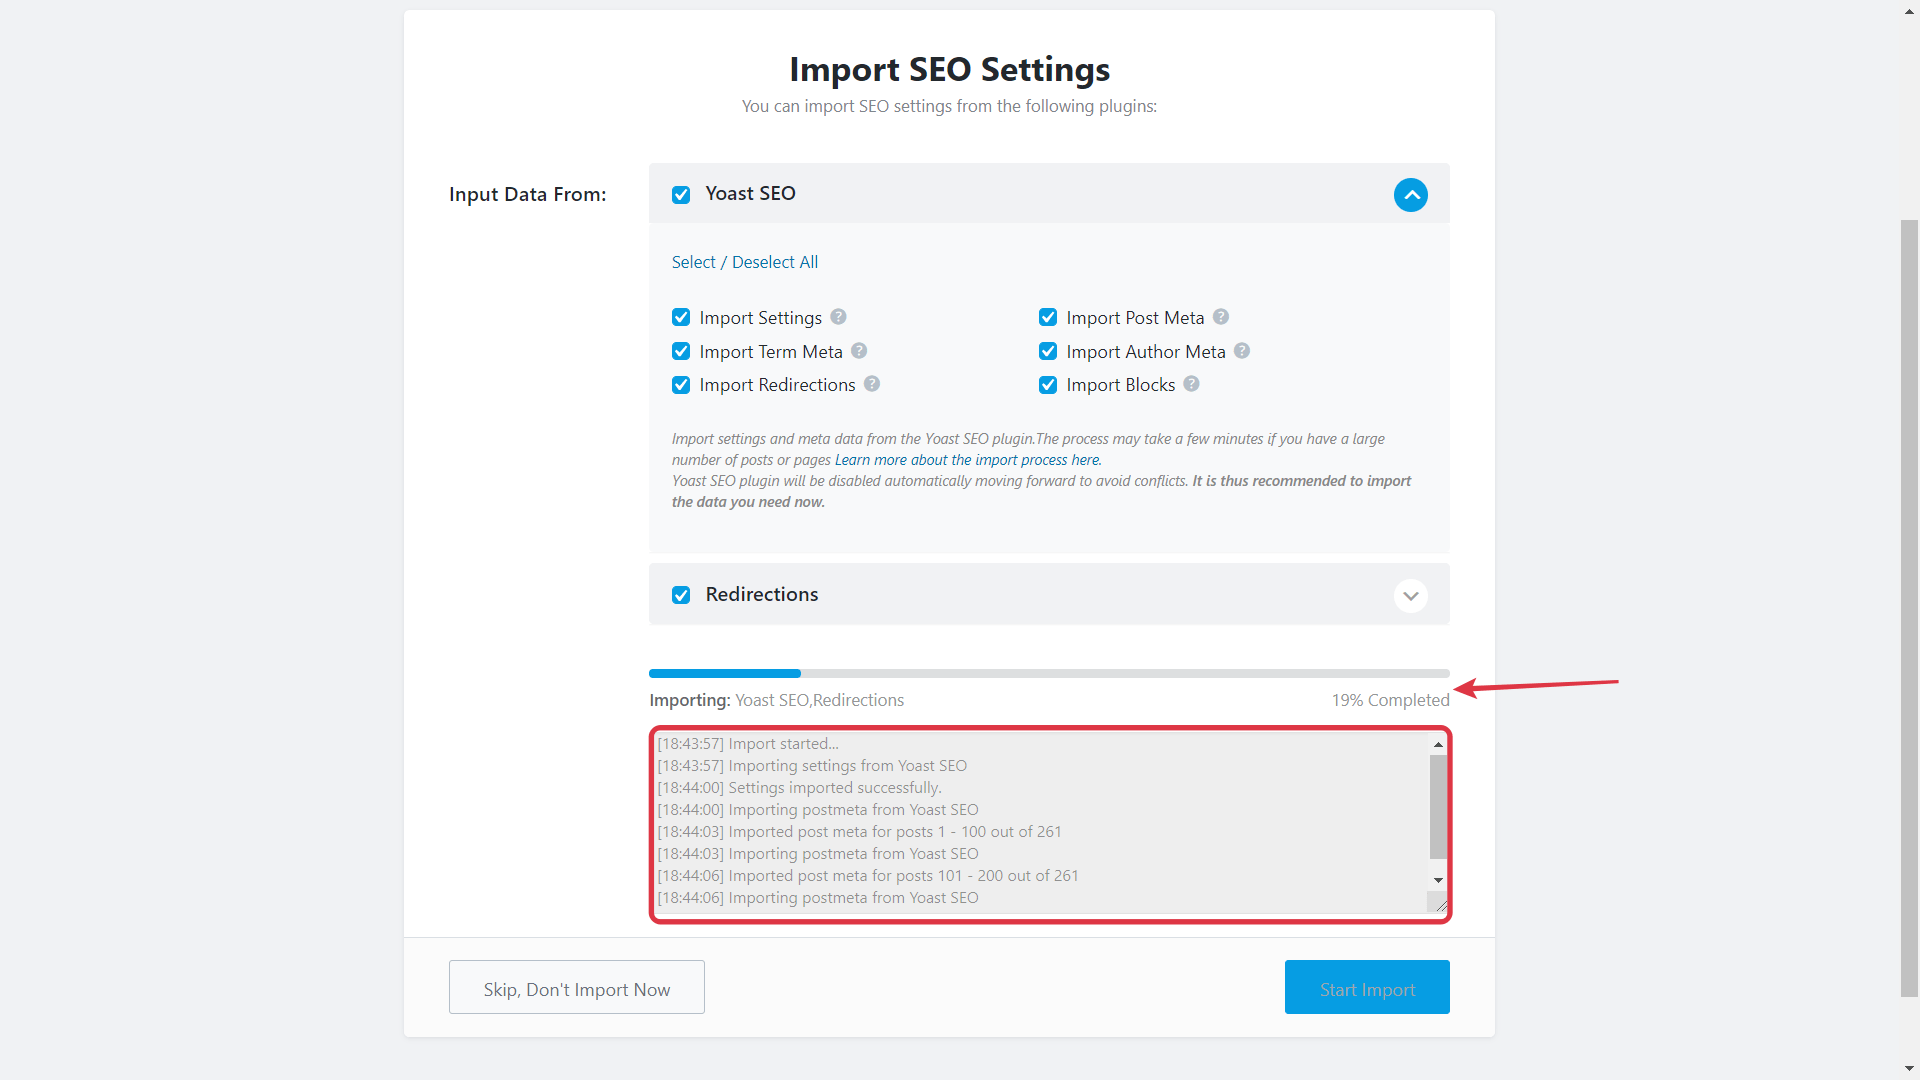Click page scrollbar down arrow
This screenshot has height=1080, width=1920.
click(x=1909, y=1069)
